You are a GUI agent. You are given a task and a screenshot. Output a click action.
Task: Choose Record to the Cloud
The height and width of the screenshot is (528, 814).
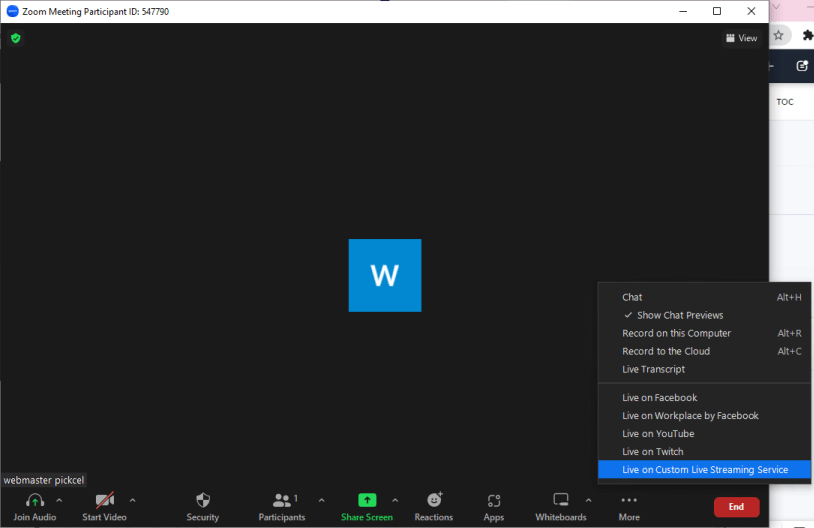pyautogui.click(x=704, y=351)
